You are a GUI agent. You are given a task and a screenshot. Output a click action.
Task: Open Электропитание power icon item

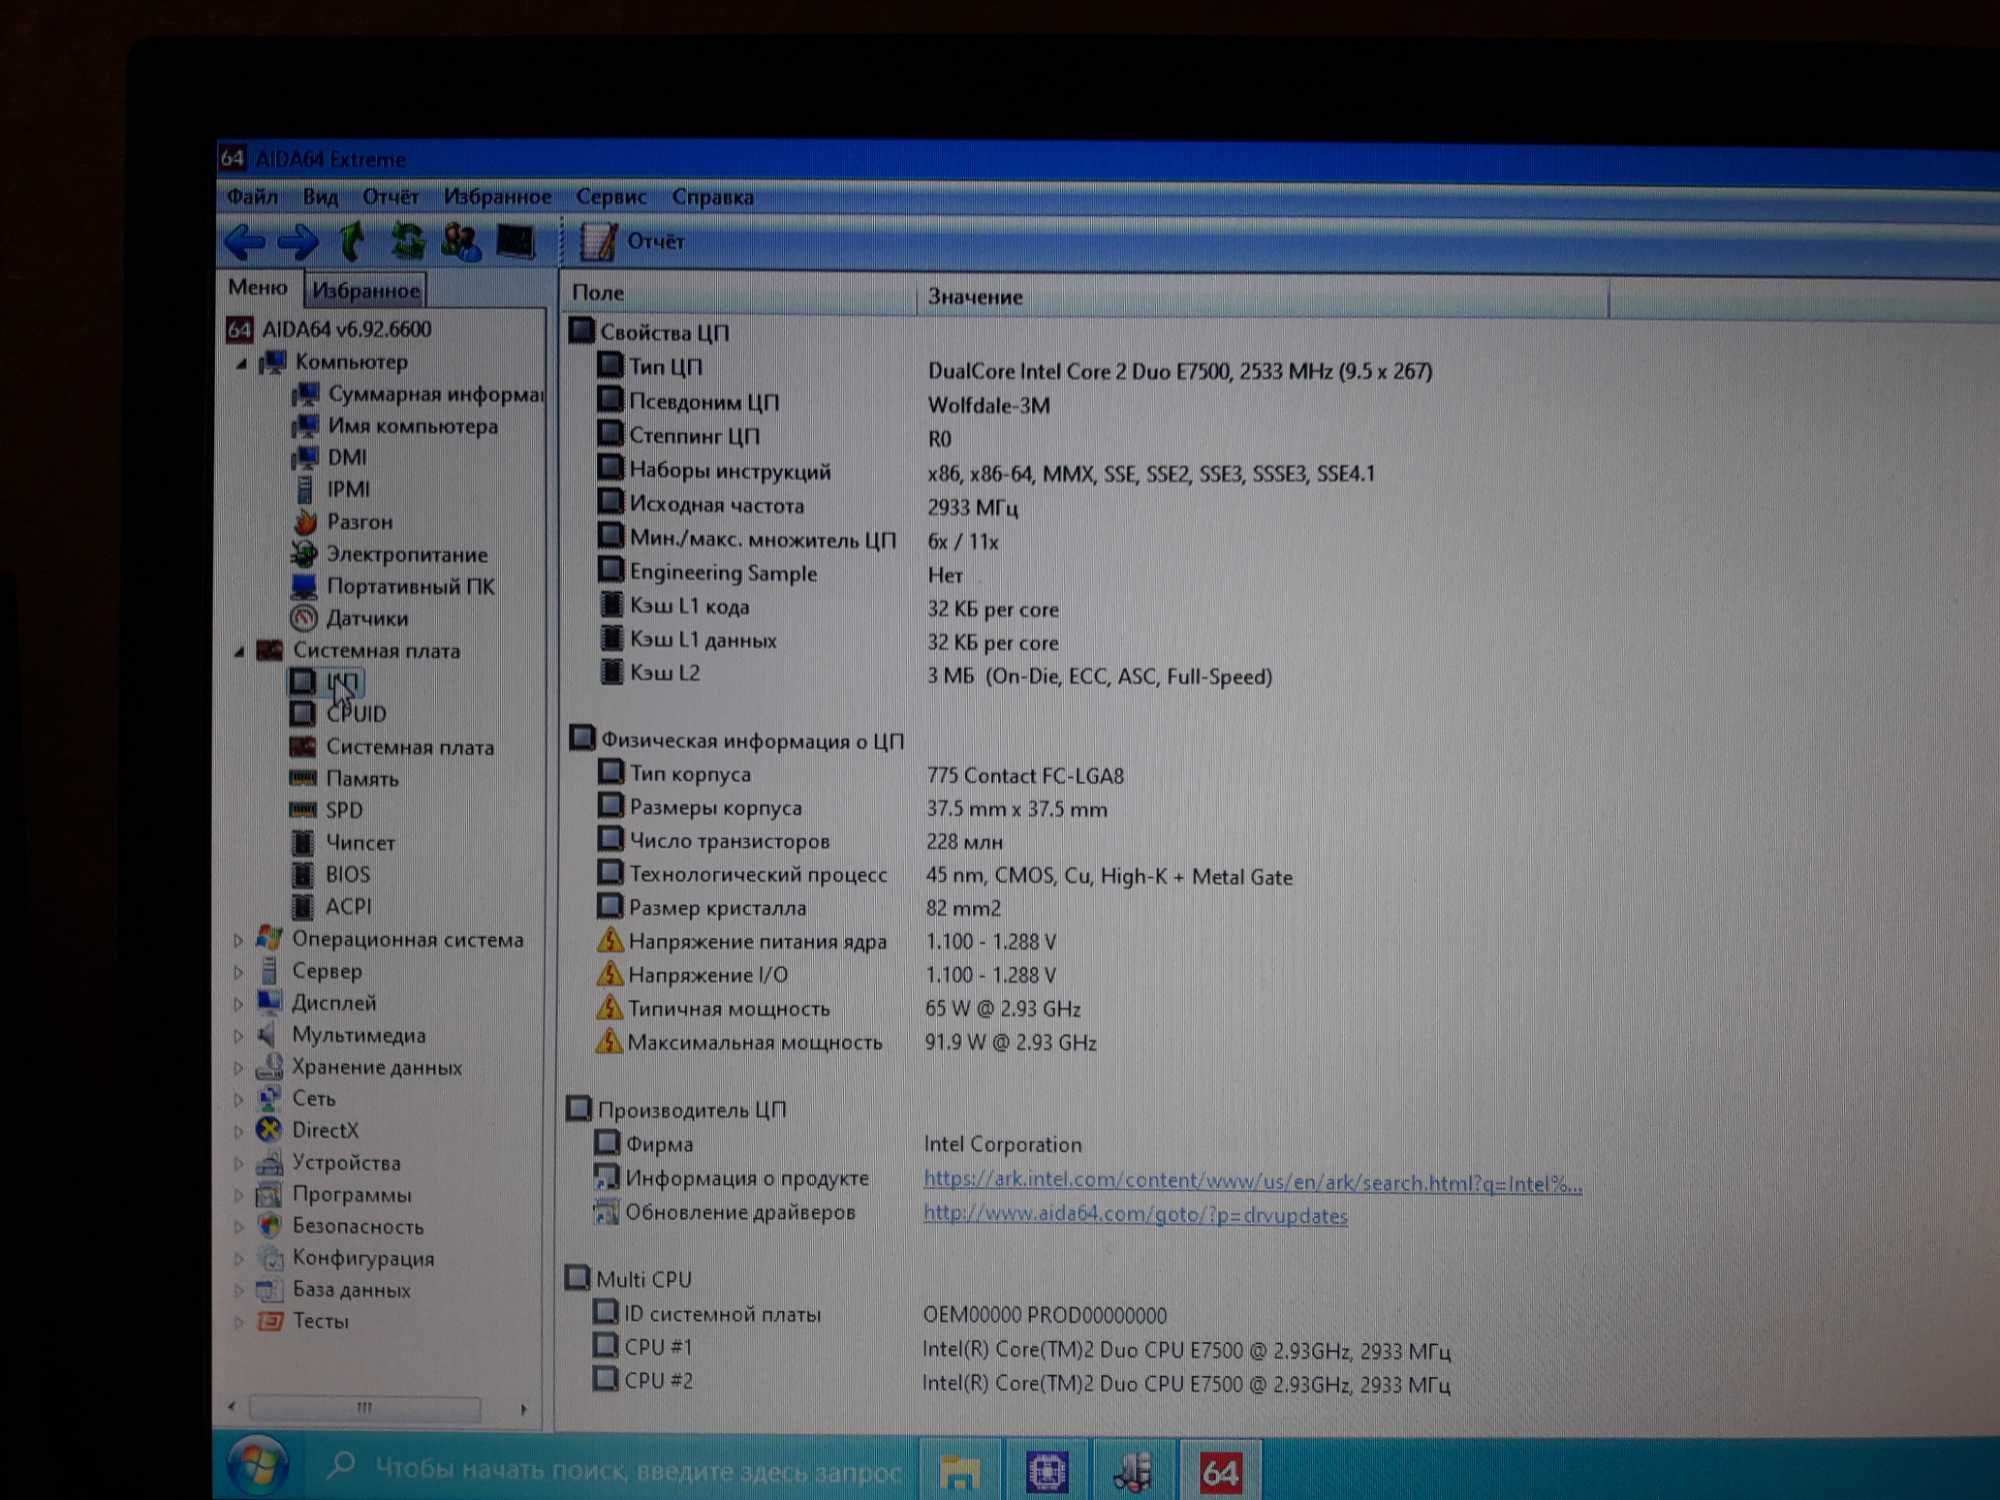point(390,554)
